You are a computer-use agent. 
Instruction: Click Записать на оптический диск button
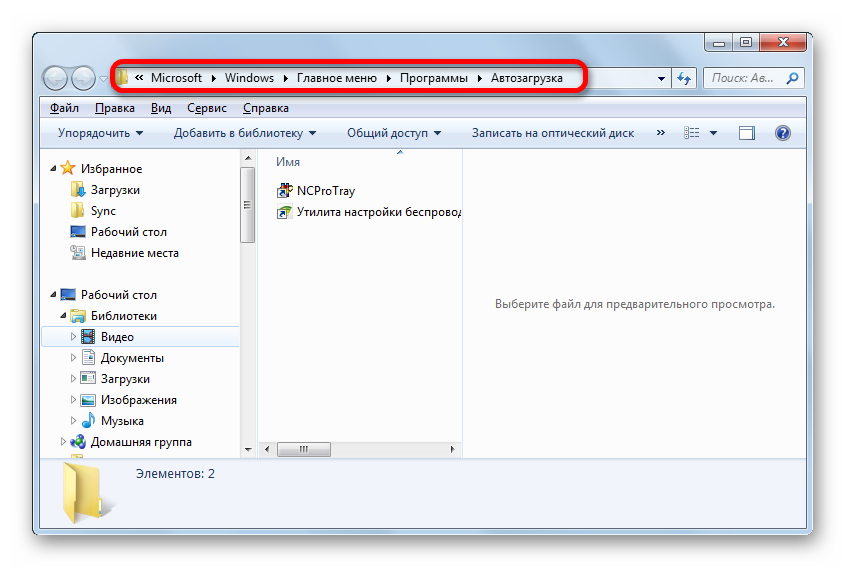point(552,133)
